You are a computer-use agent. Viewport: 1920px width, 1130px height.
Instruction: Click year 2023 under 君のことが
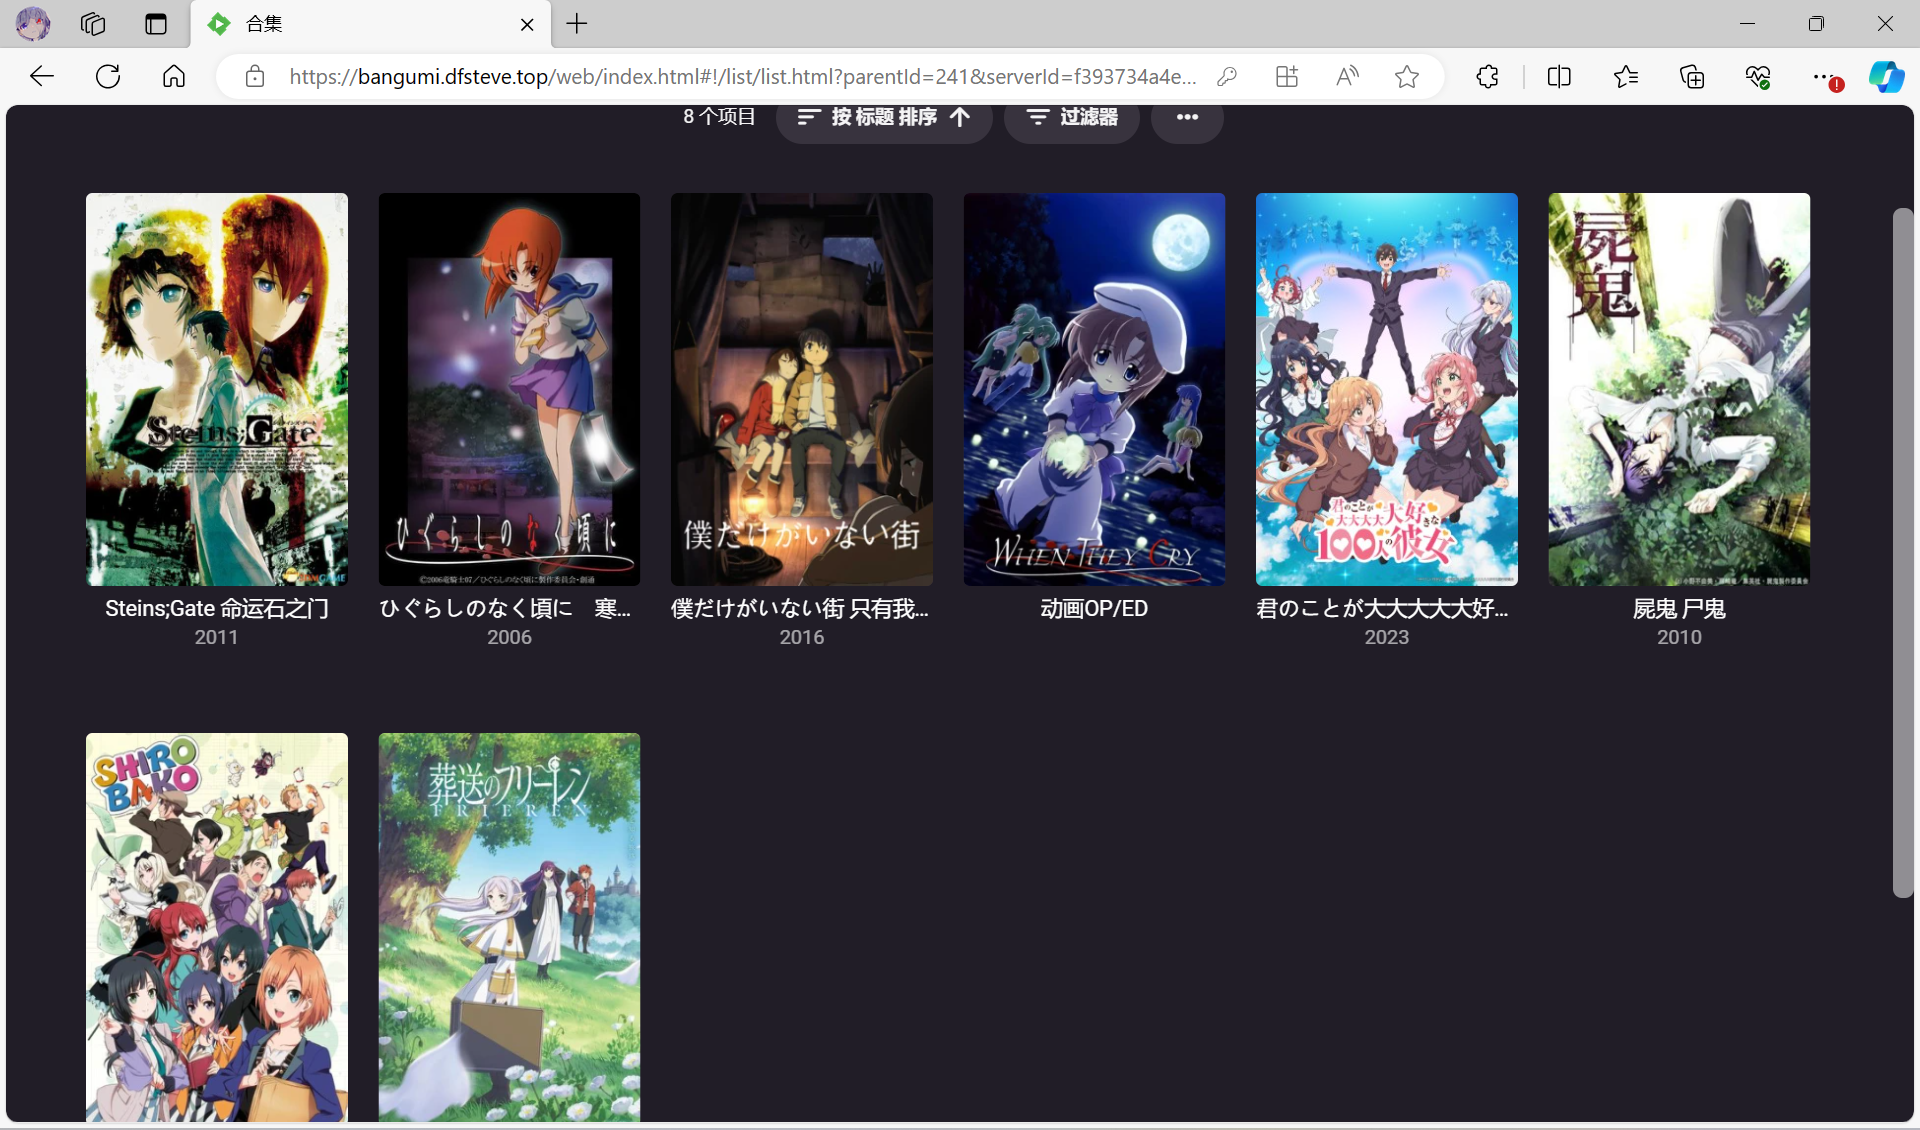tap(1387, 637)
